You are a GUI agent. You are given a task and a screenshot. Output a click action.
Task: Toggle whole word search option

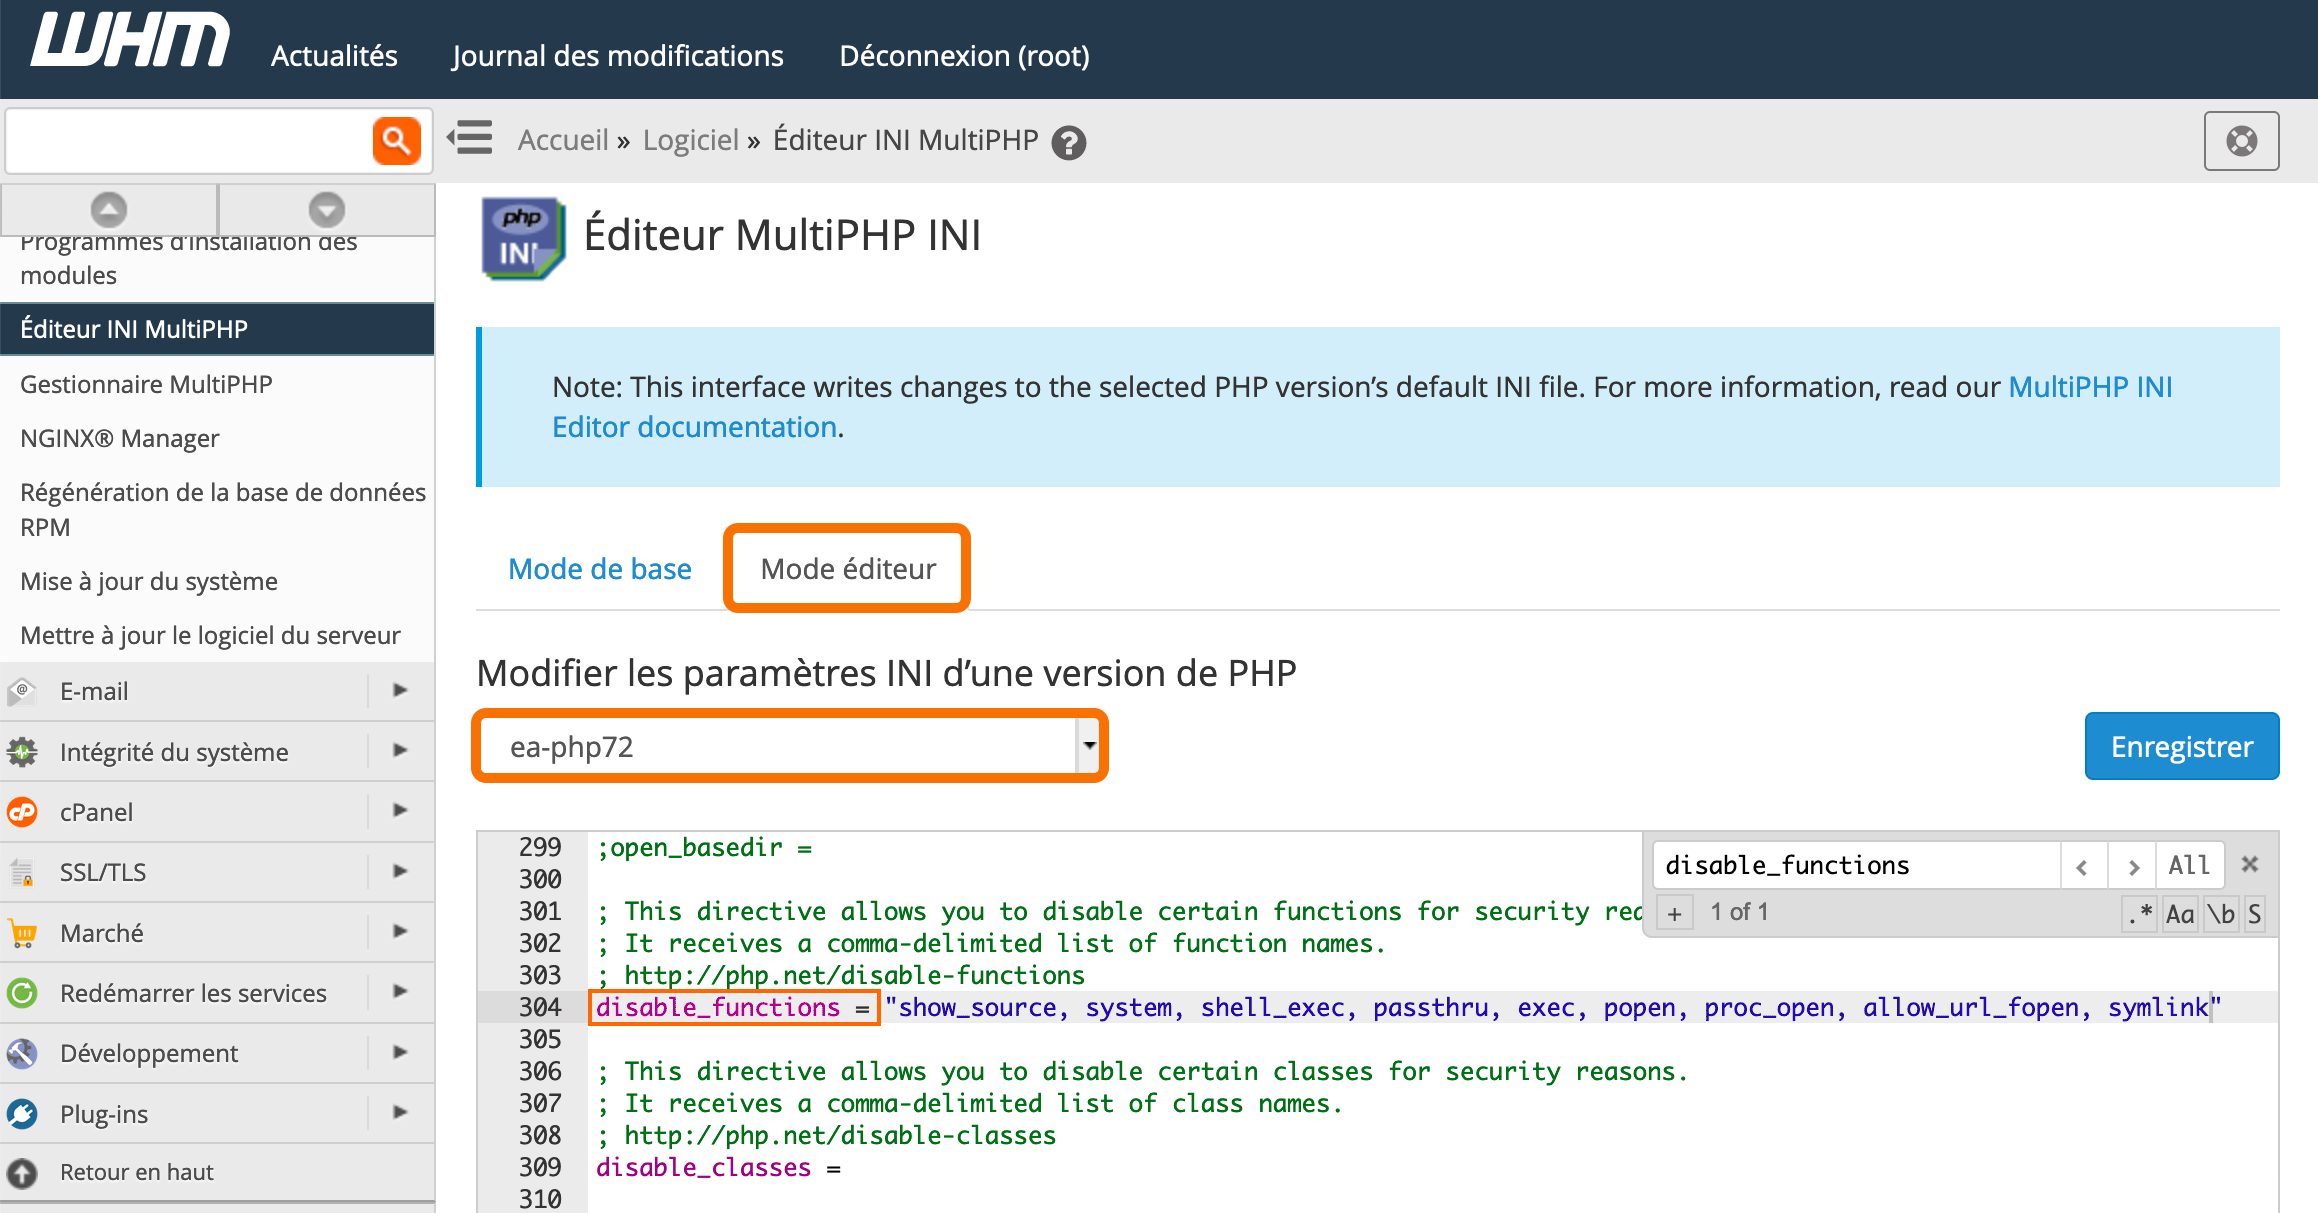pos(2221,913)
